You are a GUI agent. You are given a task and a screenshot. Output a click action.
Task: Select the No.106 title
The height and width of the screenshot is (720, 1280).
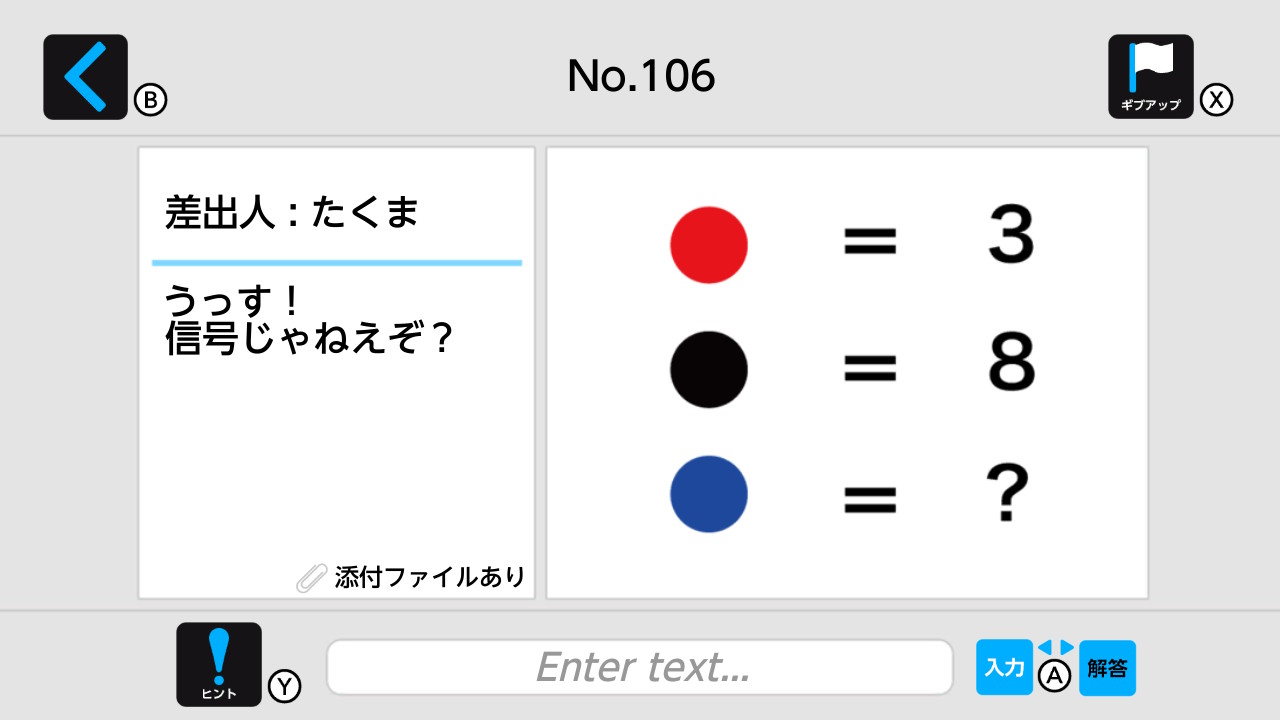(x=640, y=75)
